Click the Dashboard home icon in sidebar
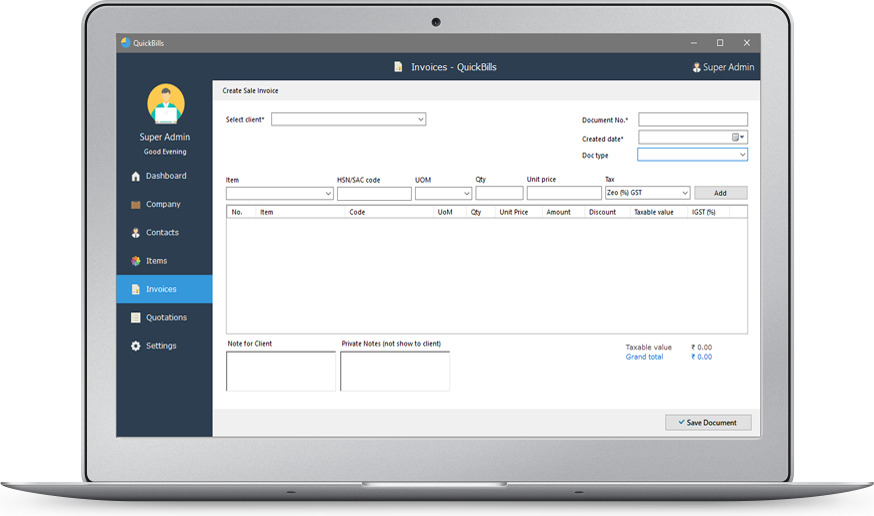Viewport: 874px width, 516px height. tap(135, 176)
